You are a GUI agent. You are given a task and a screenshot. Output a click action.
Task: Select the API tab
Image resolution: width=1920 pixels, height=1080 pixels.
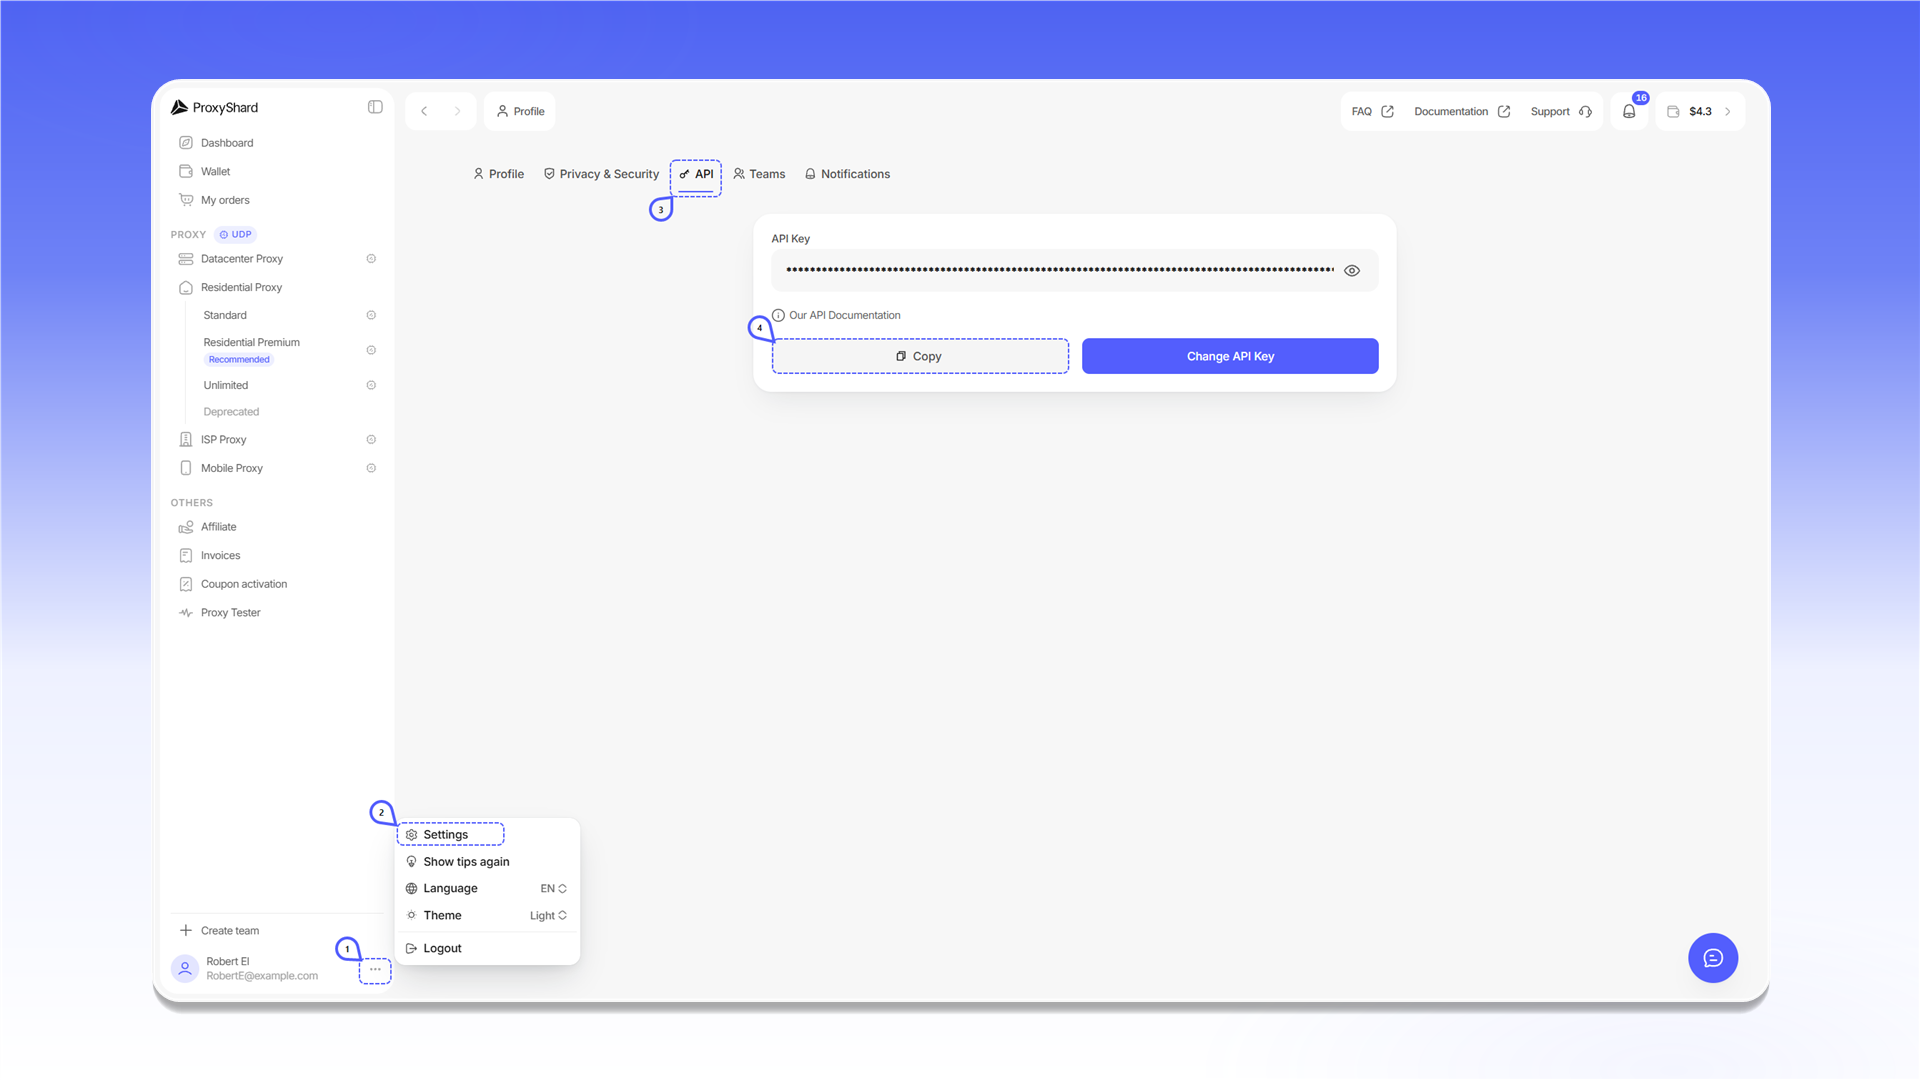tap(696, 175)
